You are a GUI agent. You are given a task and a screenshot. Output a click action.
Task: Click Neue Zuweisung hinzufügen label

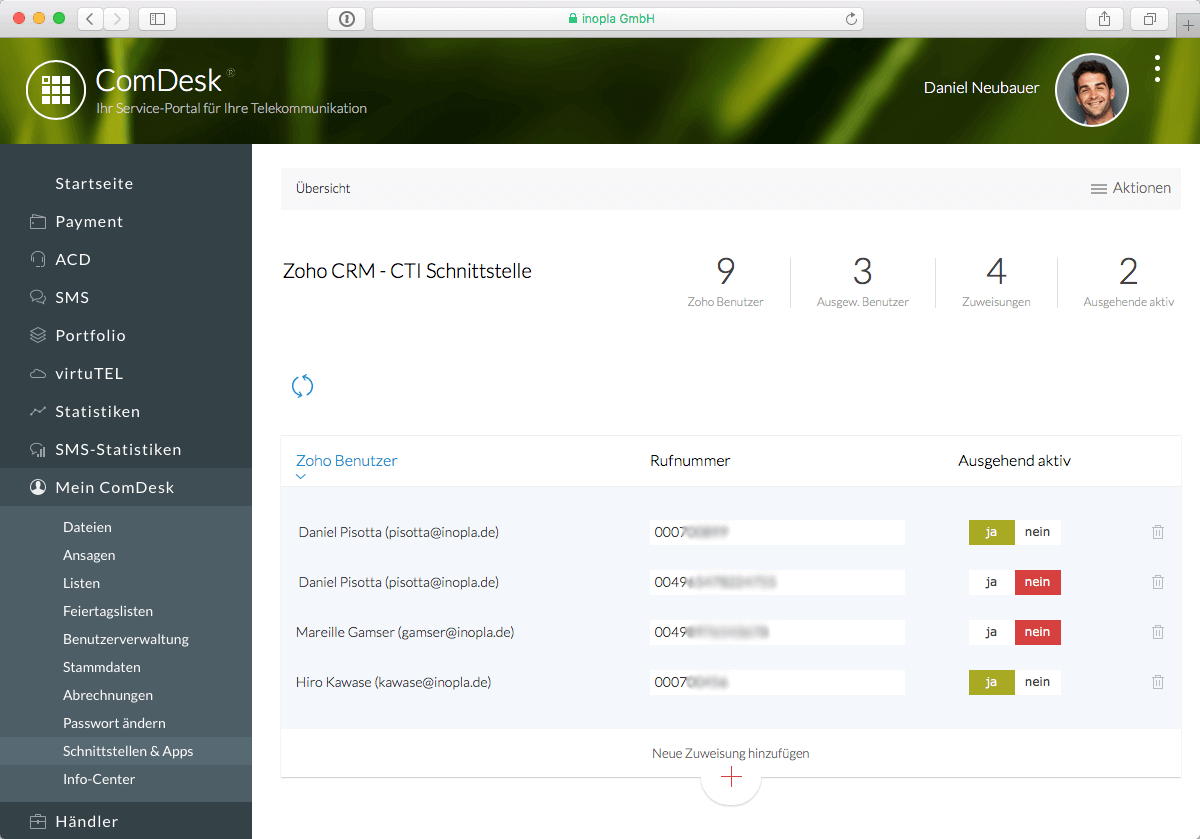pos(731,753)
